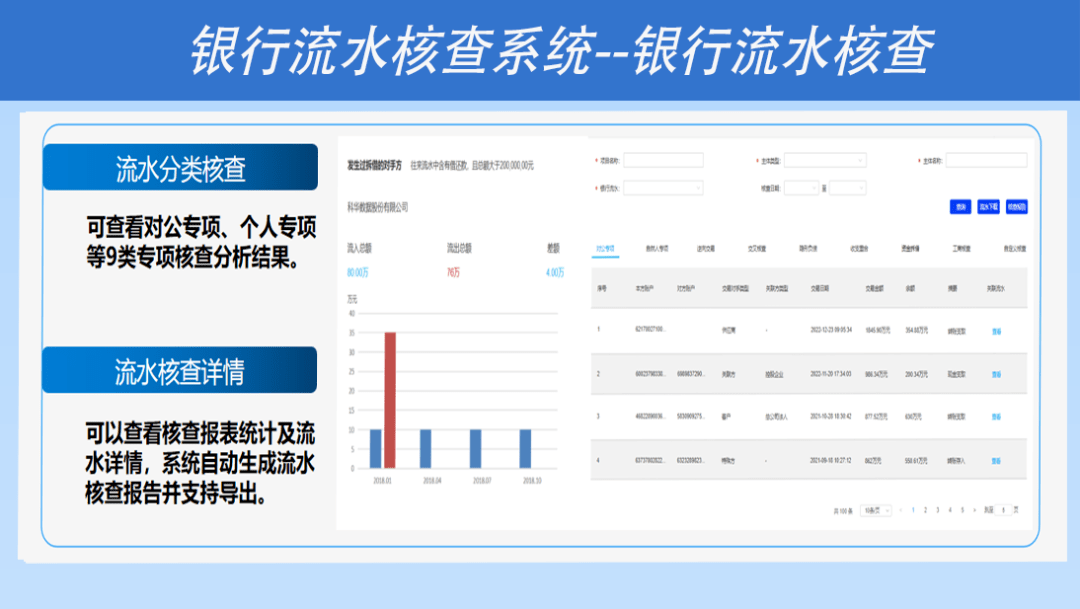Click the 交易金额 column header
Viewport: 1080px width, 609px height.
coord(874,289)
